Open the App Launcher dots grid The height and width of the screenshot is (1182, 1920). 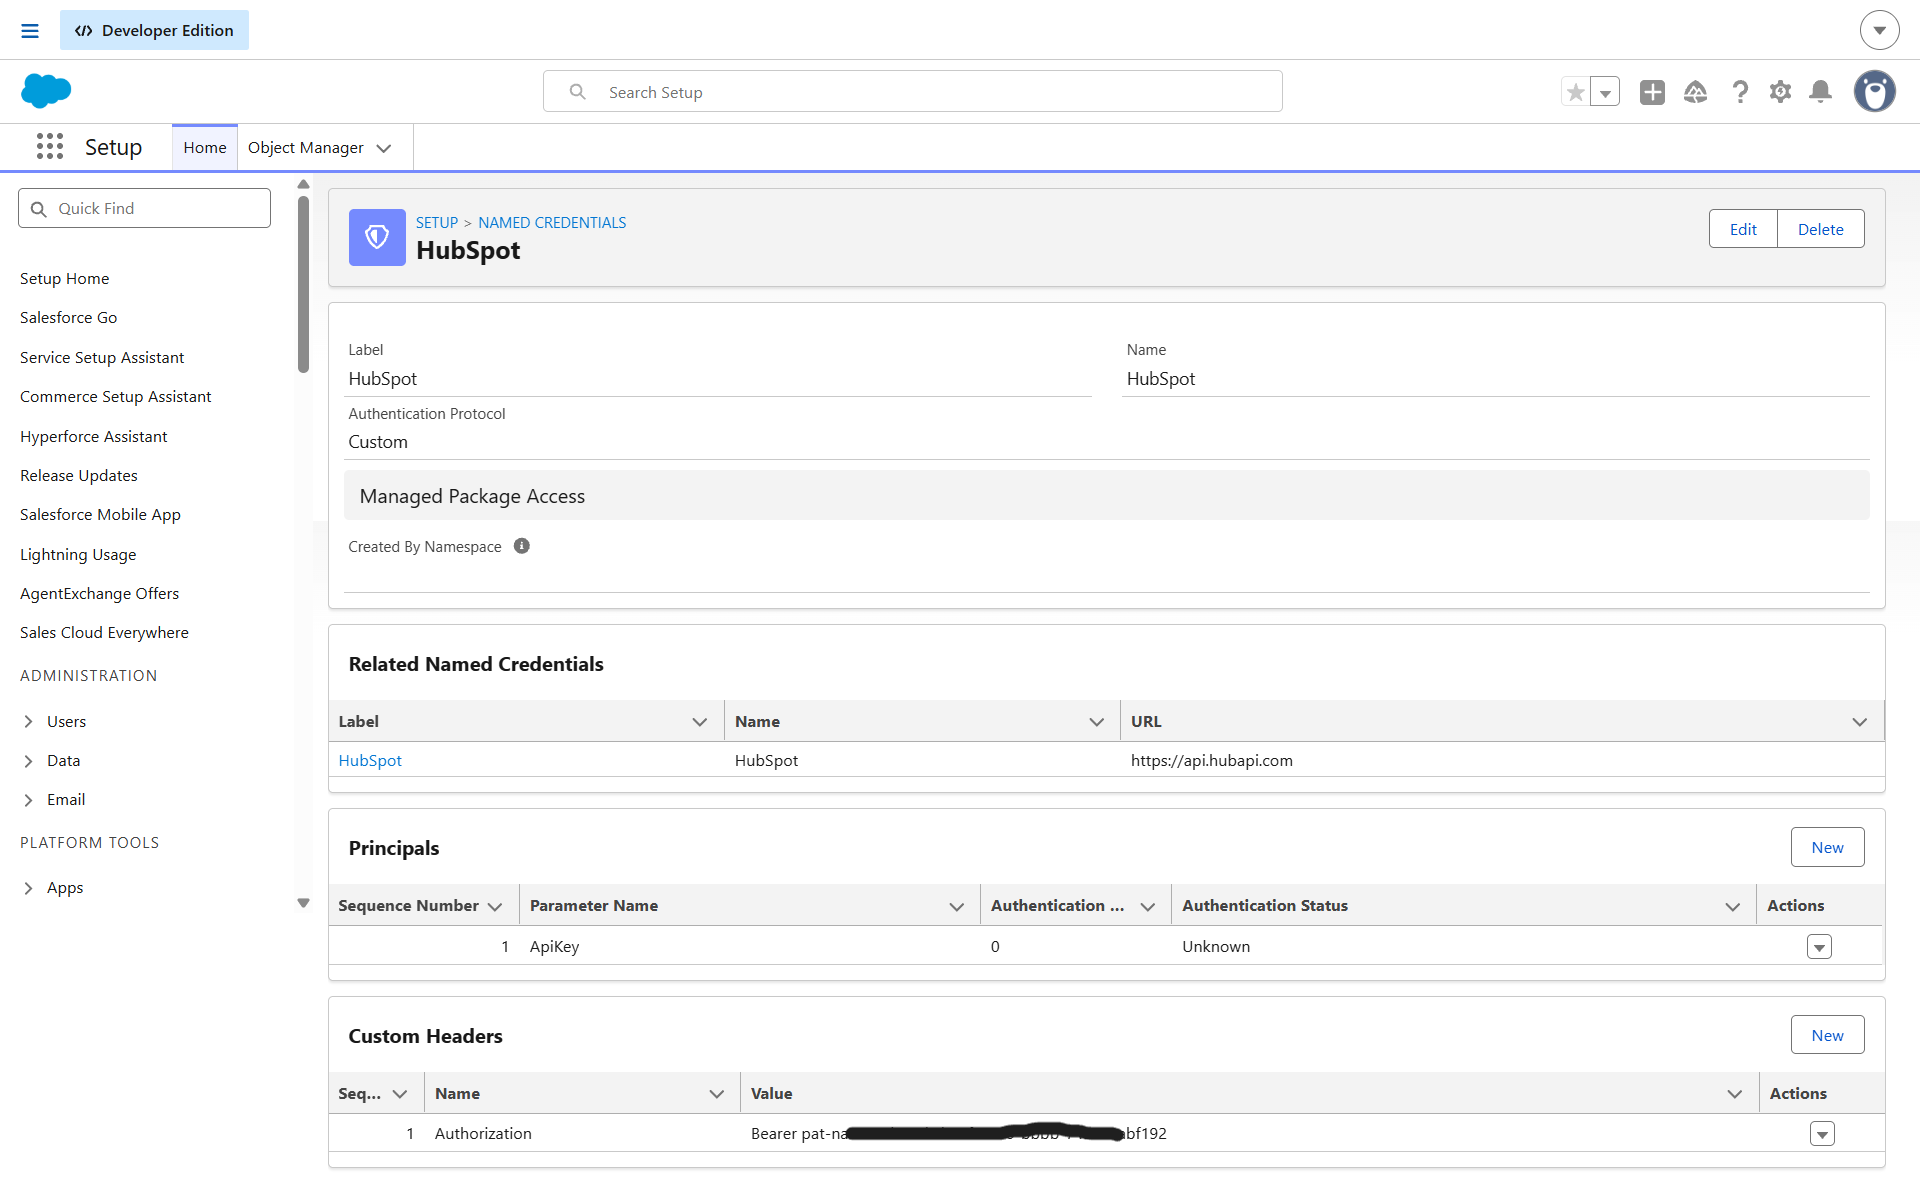coord(50,147)
